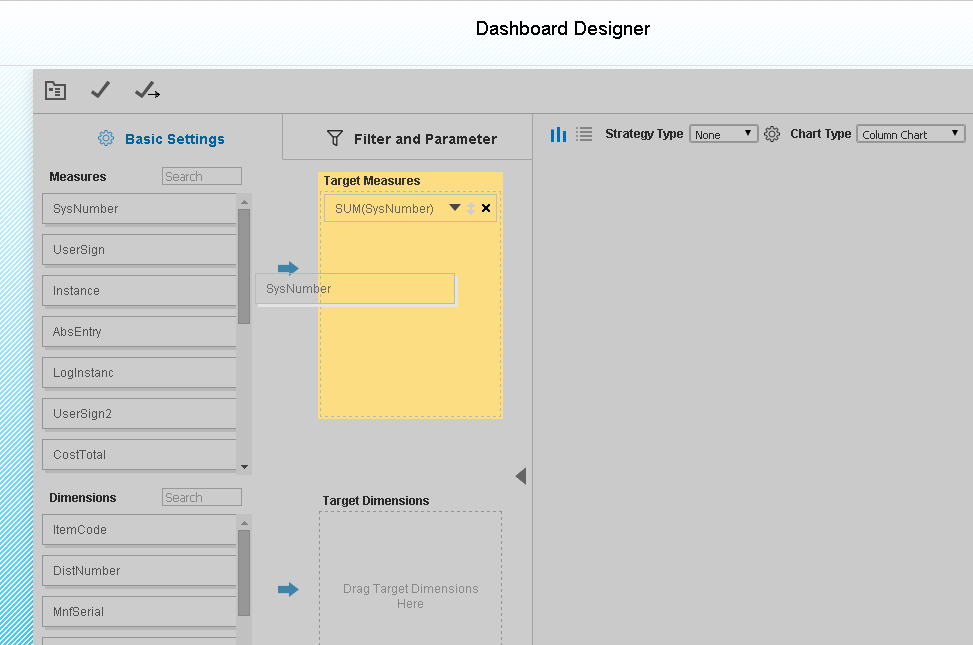Click the blue arrow beside Target Measures
The width and height of the screenshot is (973, 645).
[288, 268]
